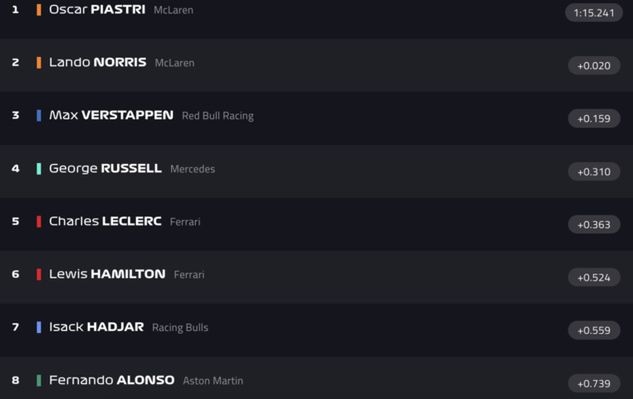Click orange McLaren color bar beside Piastri

pos(39,10)
